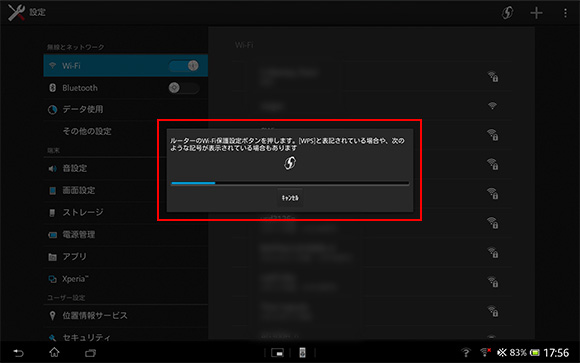This screenshot has width=580, height=363.
Task: Open データ使用 settings
Action: [x=125, y=110]
